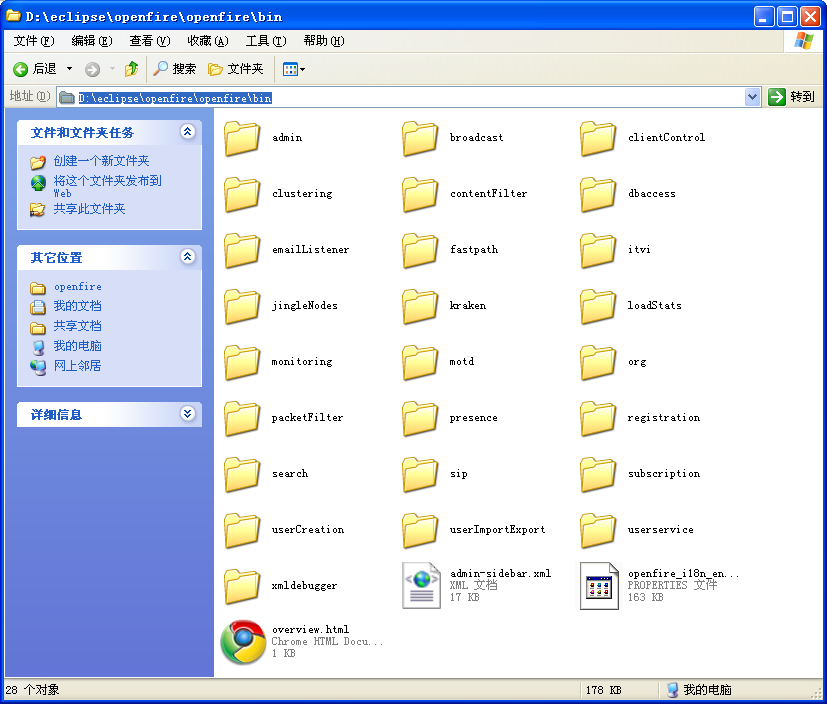Collapse the 文件和文件夹任务 panel
Viewport: 827px width, 704px height.
click(x=189, y=132)
